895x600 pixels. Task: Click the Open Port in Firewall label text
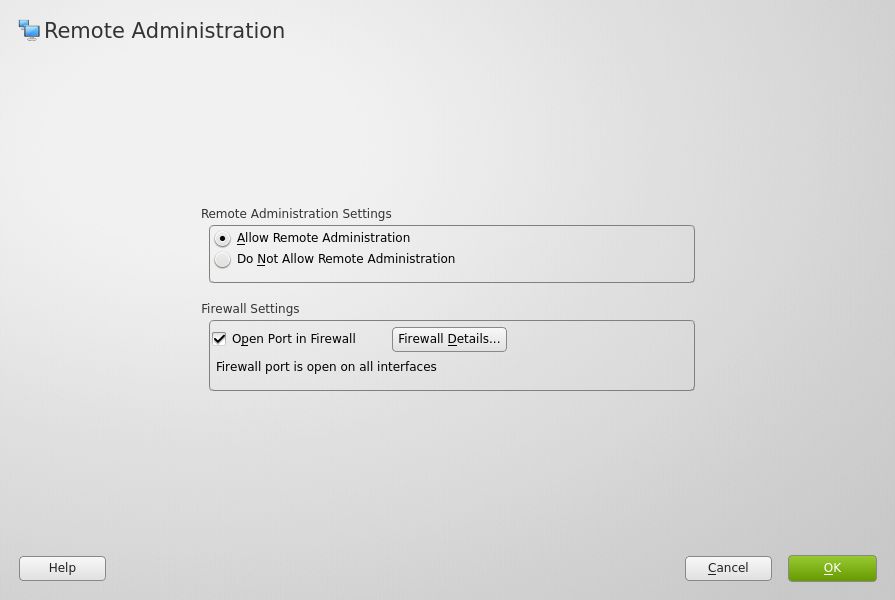click(x=293, y=339)
